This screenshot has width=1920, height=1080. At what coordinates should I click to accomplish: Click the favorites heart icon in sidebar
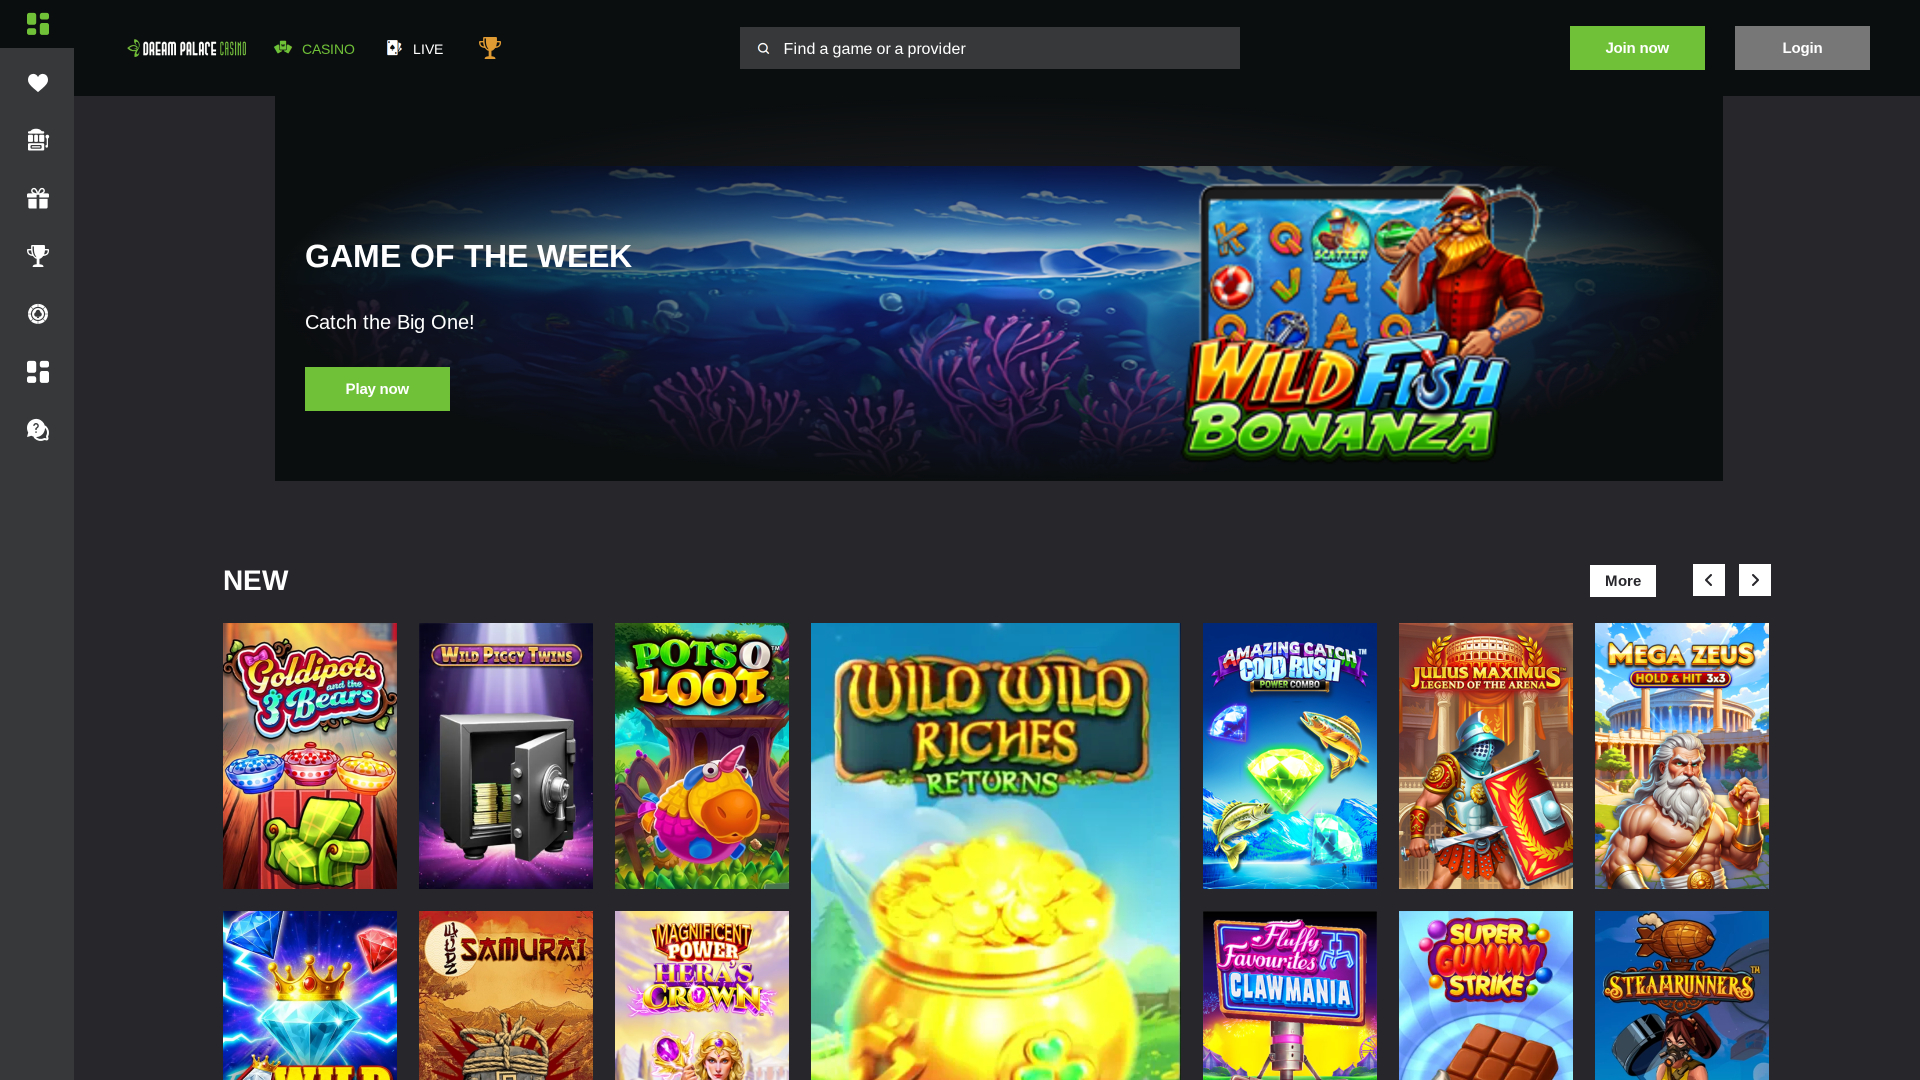[x=38, y=83]
